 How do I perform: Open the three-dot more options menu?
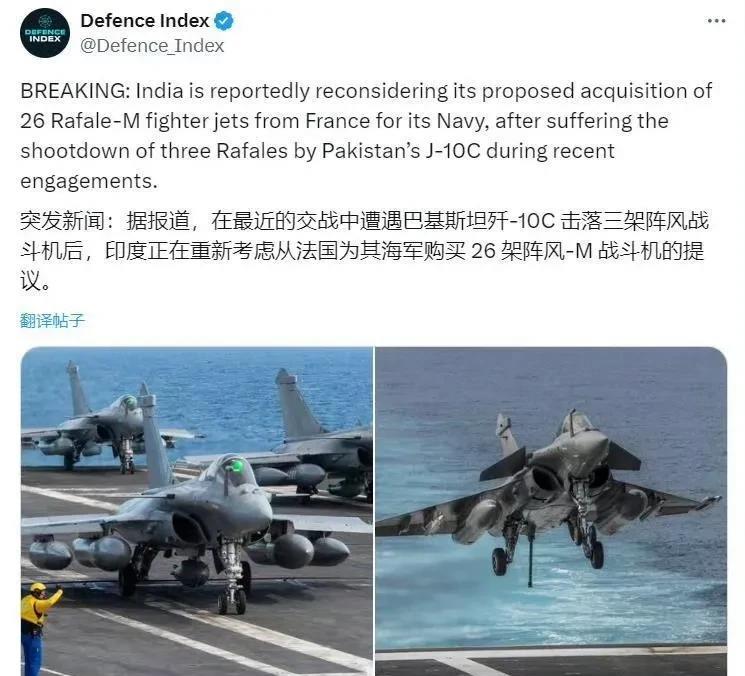pyautogui.click(x=716, y=21)
